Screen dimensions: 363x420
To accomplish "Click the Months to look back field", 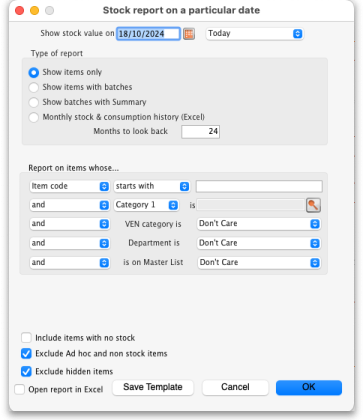I will pyautogui.click(x=200, y=132).
